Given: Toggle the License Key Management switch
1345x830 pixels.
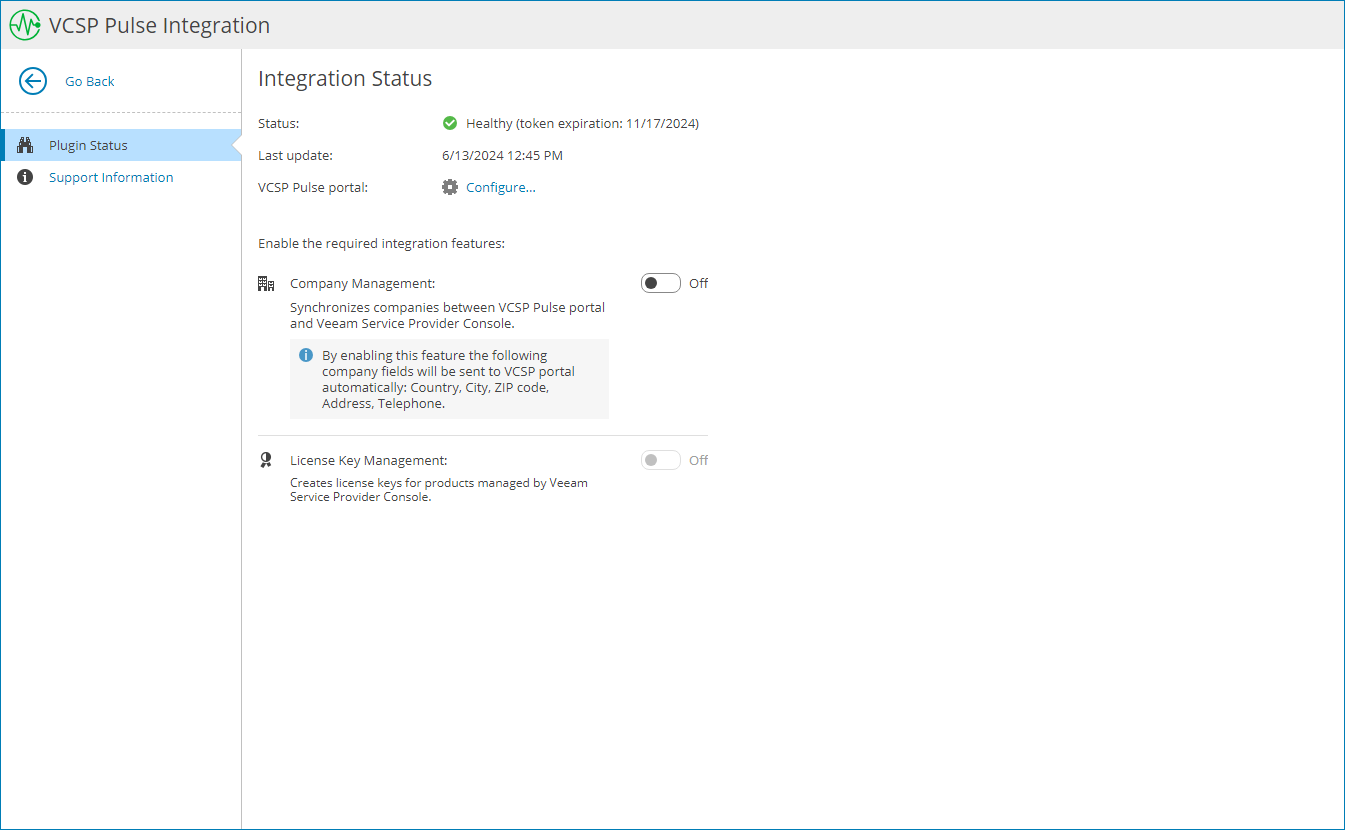Looking at the screenshot, I should 661,460.
